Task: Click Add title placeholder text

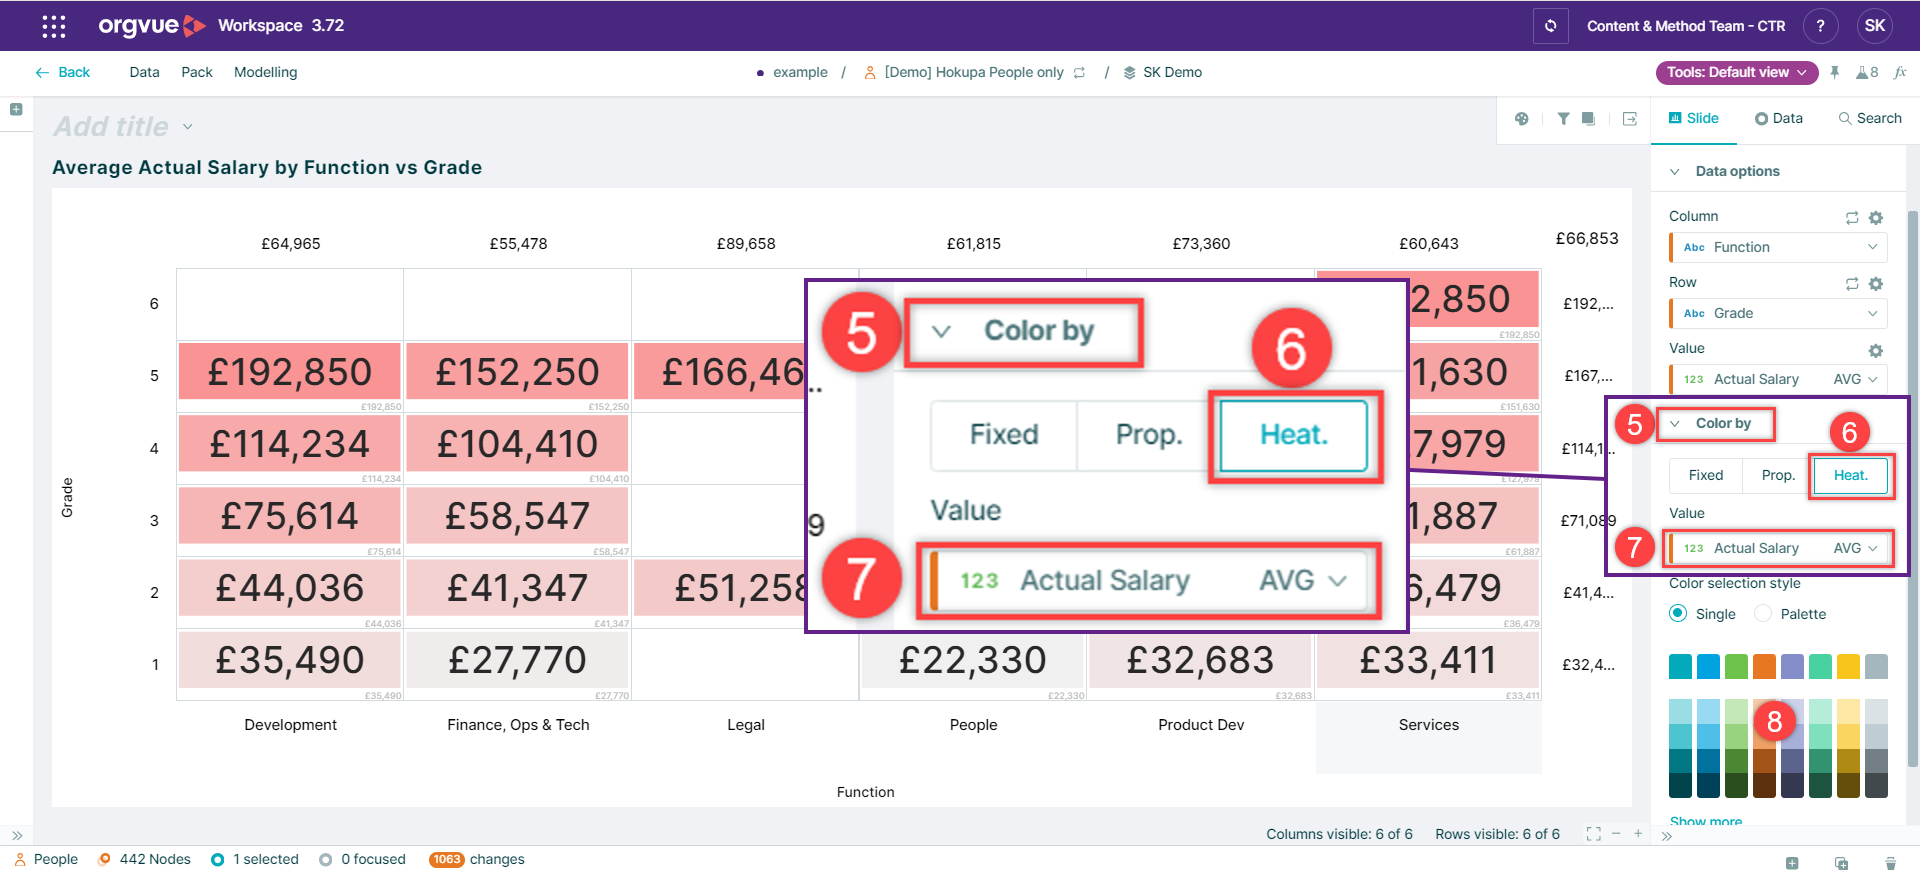Action: [x=112, y=127]
